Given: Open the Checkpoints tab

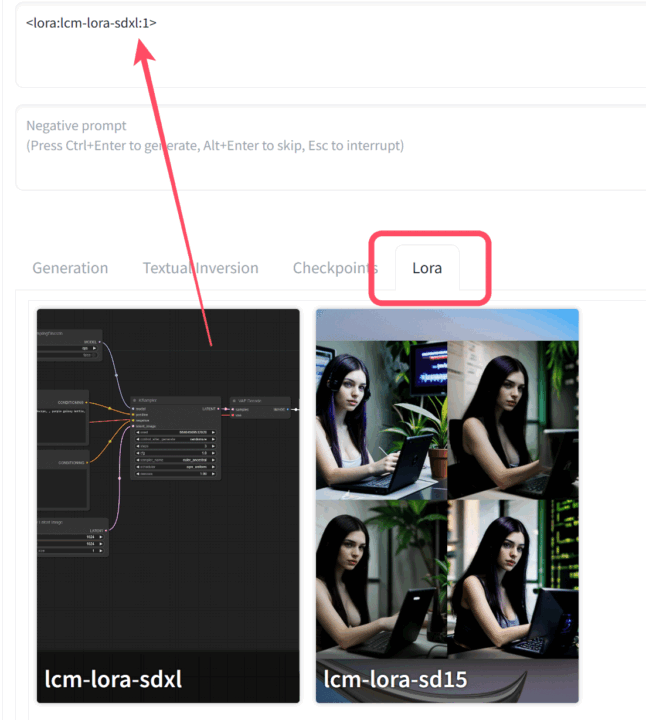Looking at the screenshot, I should (x=335, y=268).
